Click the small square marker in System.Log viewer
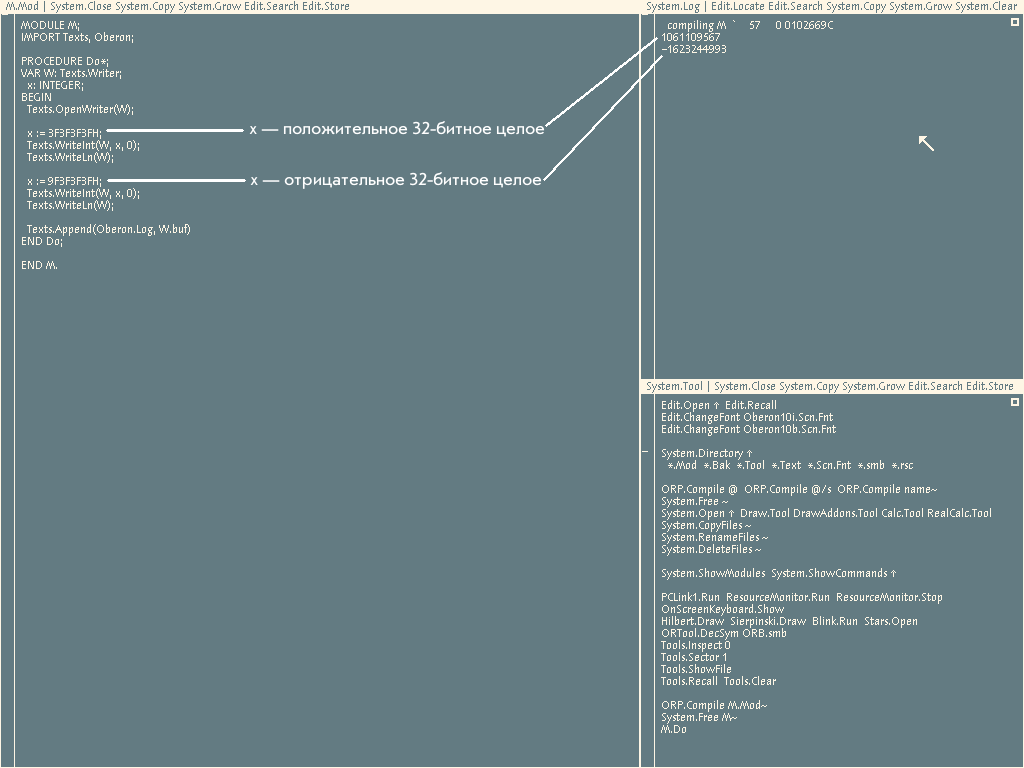1024x768 pixels. (x=1015, y=21)
